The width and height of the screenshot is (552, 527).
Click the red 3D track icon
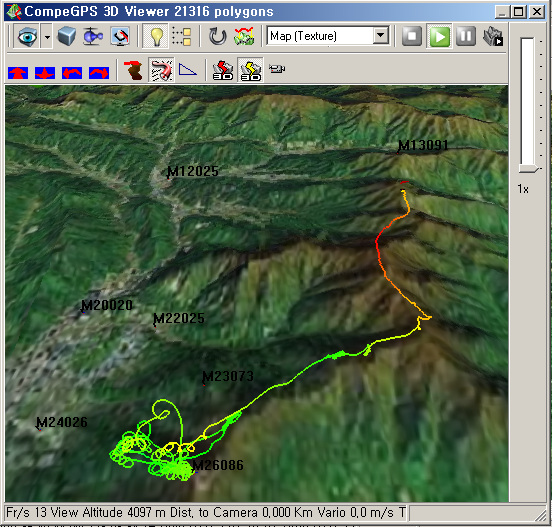pos(223,69)
